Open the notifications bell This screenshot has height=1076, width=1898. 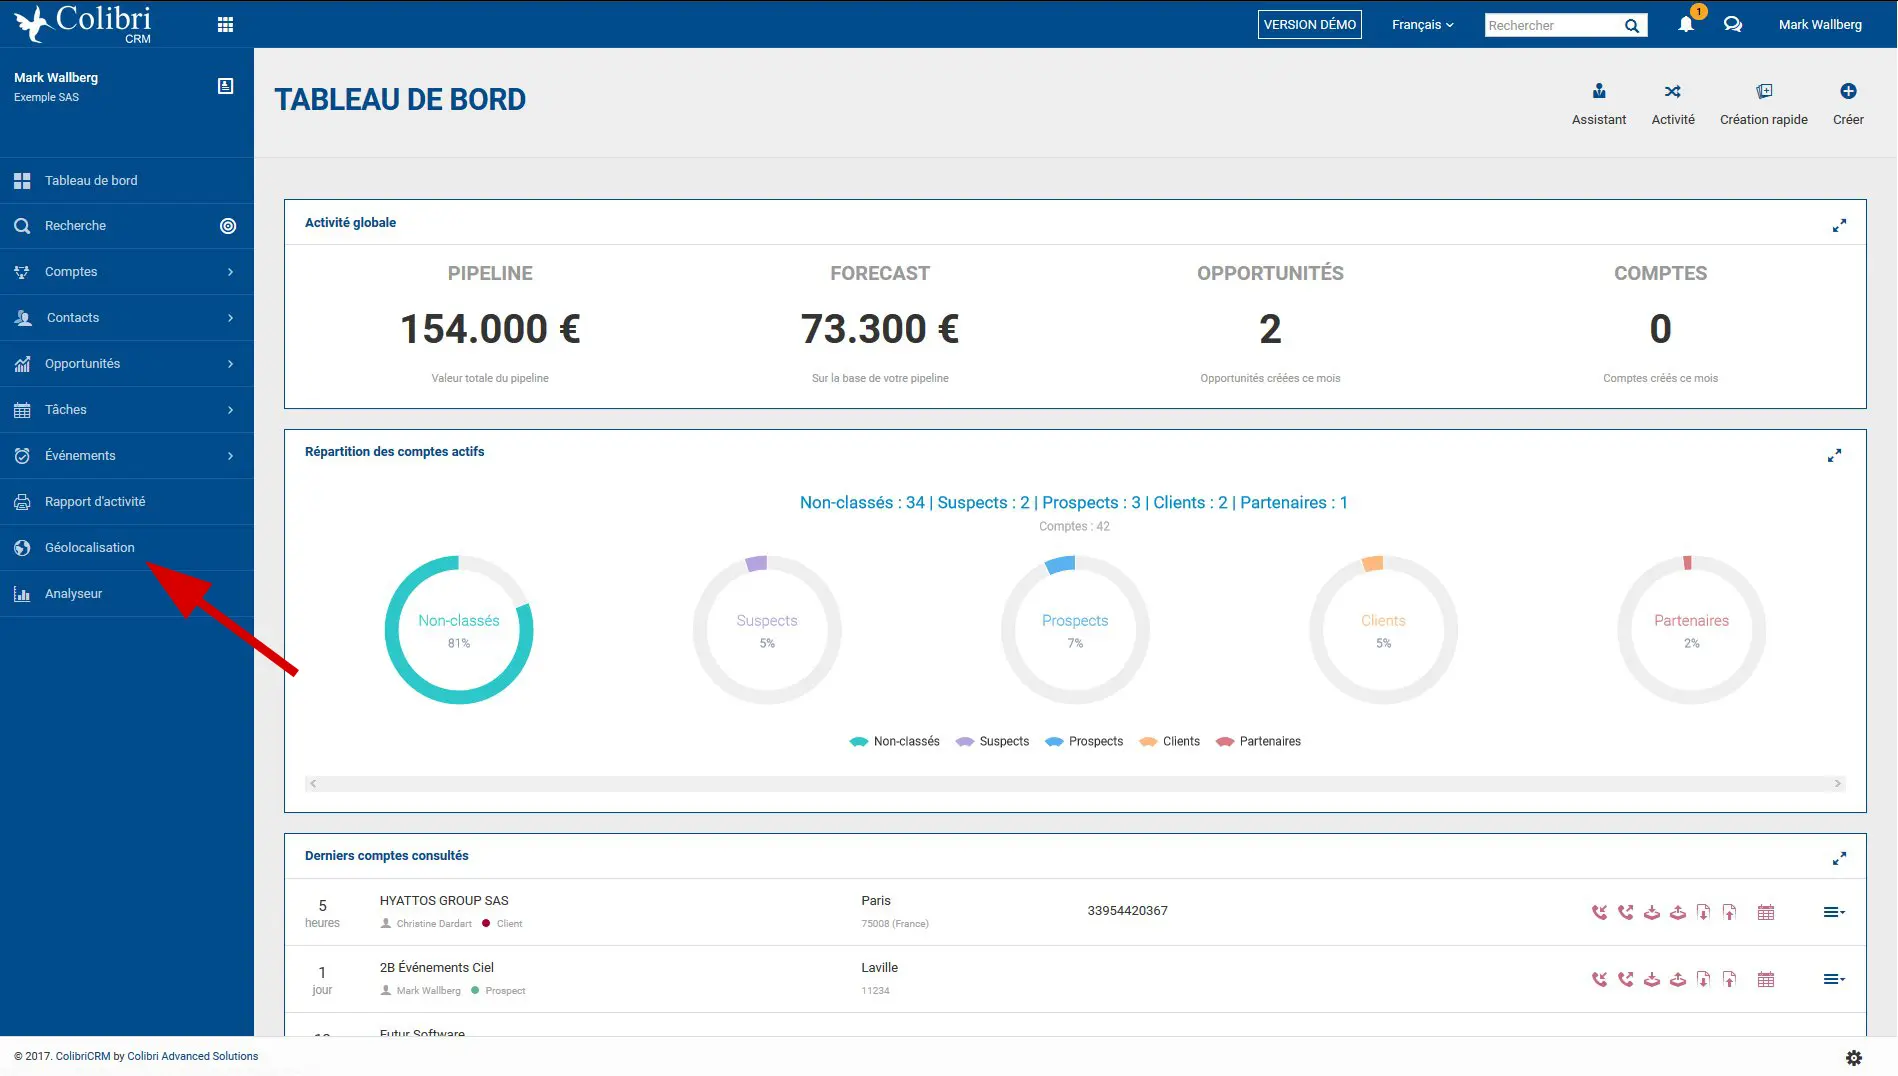click(1686, 25)
